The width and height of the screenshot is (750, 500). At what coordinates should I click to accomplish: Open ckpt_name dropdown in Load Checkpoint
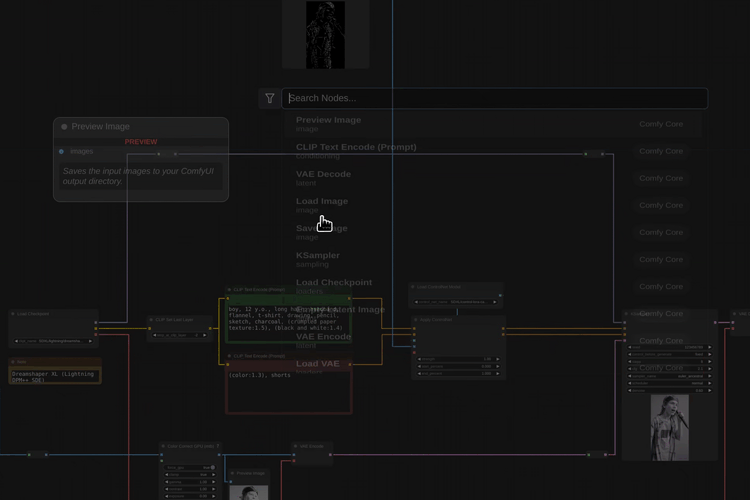pos(54,341)
